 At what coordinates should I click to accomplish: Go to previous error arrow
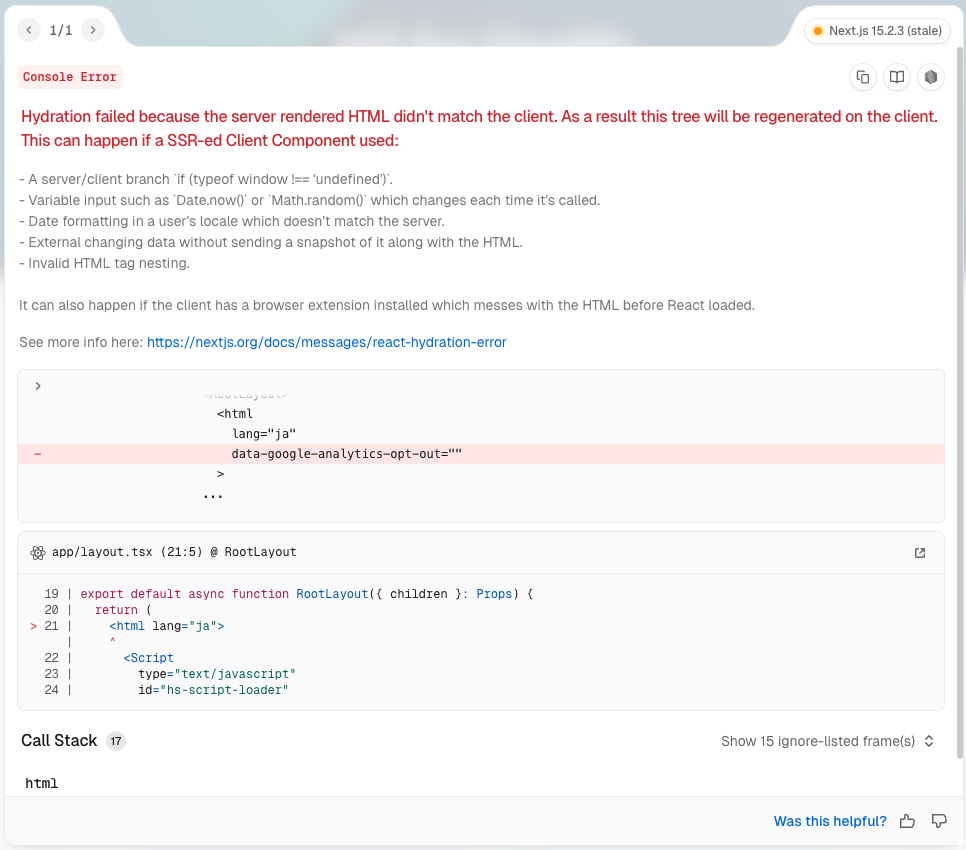click(x=29, y=30)
